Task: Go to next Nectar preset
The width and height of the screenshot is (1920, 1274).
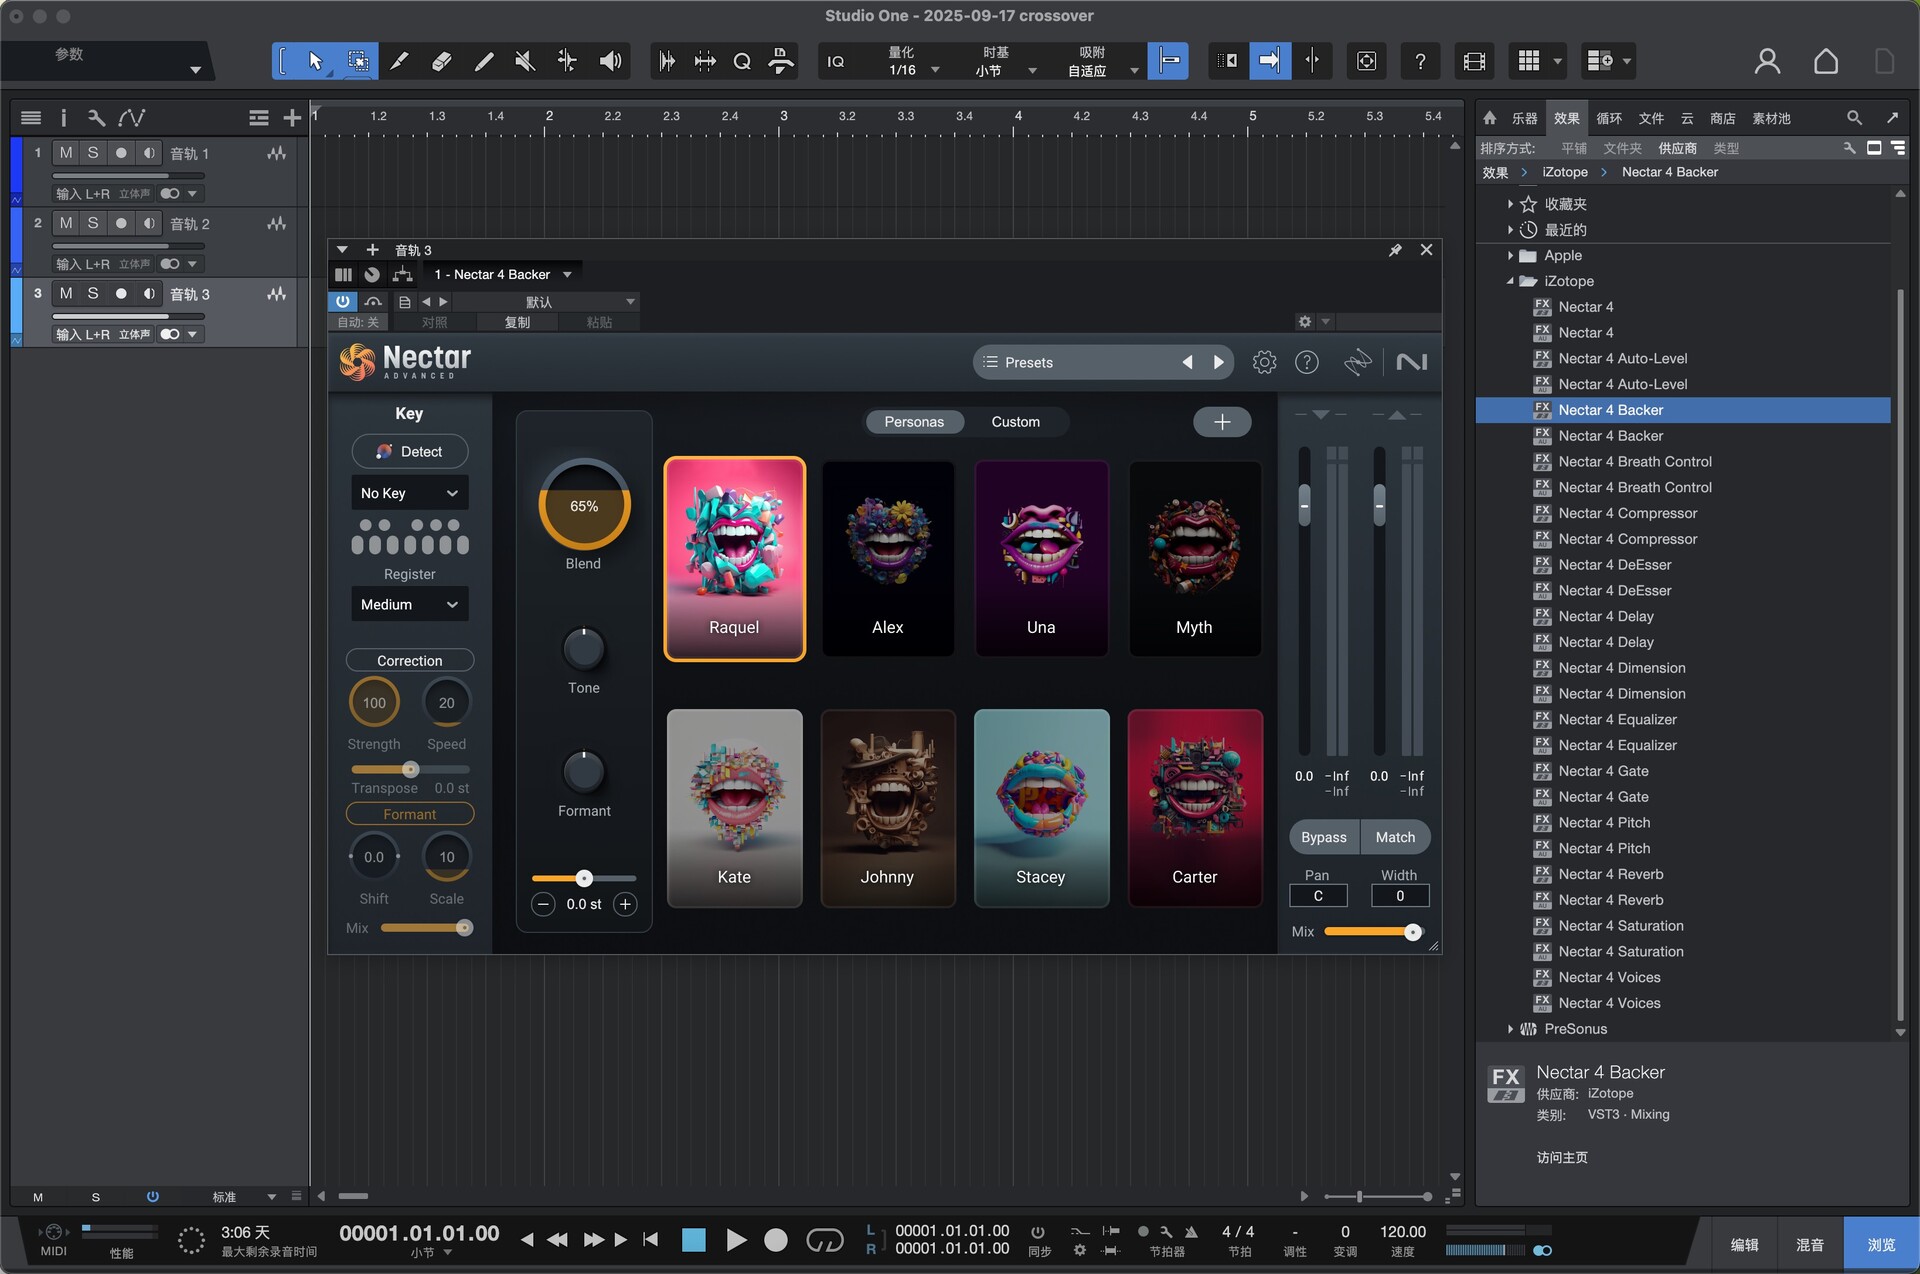Action: point(1218,362)
